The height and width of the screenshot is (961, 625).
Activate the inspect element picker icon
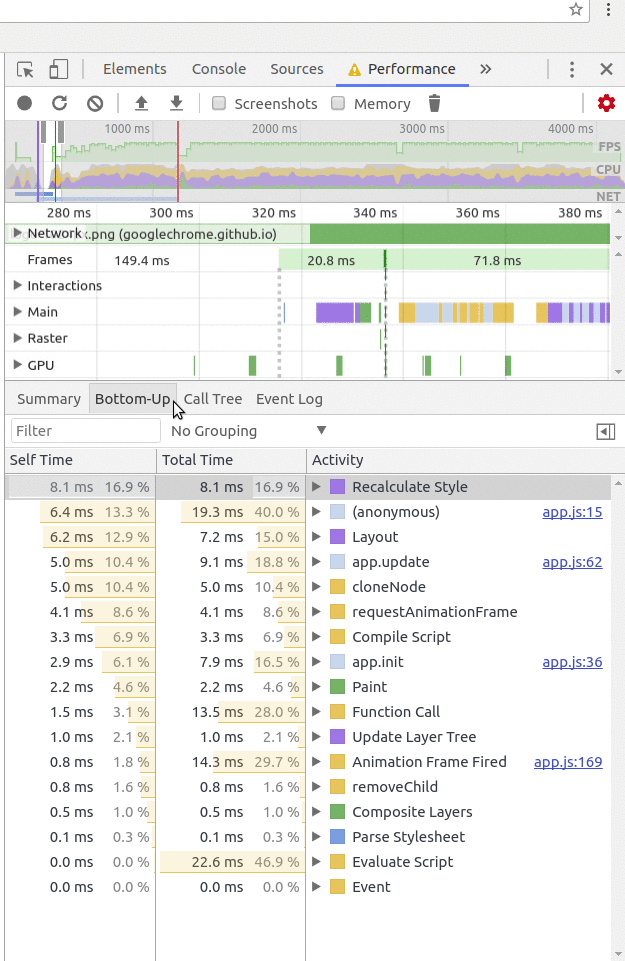(x=26, y=69)
